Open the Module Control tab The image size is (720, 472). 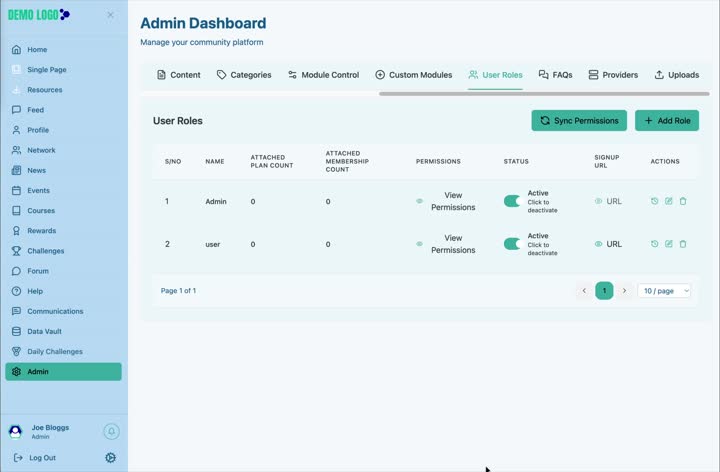click(324, 75)
